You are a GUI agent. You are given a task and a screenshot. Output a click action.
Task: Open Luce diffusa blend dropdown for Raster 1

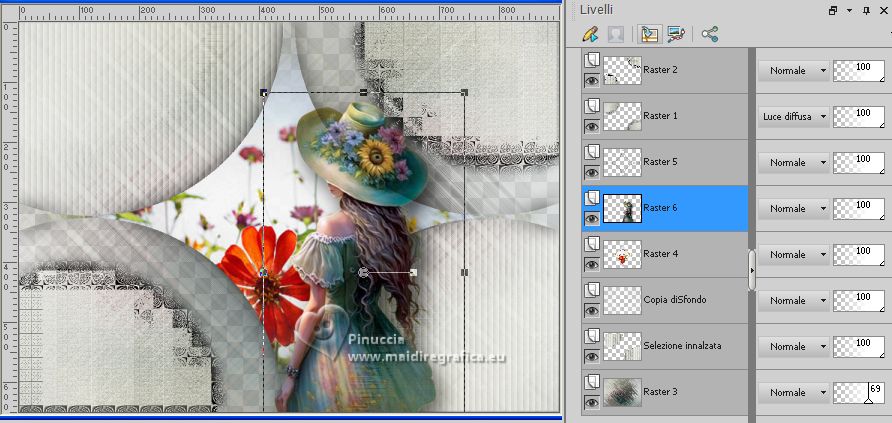click(793, 117)
